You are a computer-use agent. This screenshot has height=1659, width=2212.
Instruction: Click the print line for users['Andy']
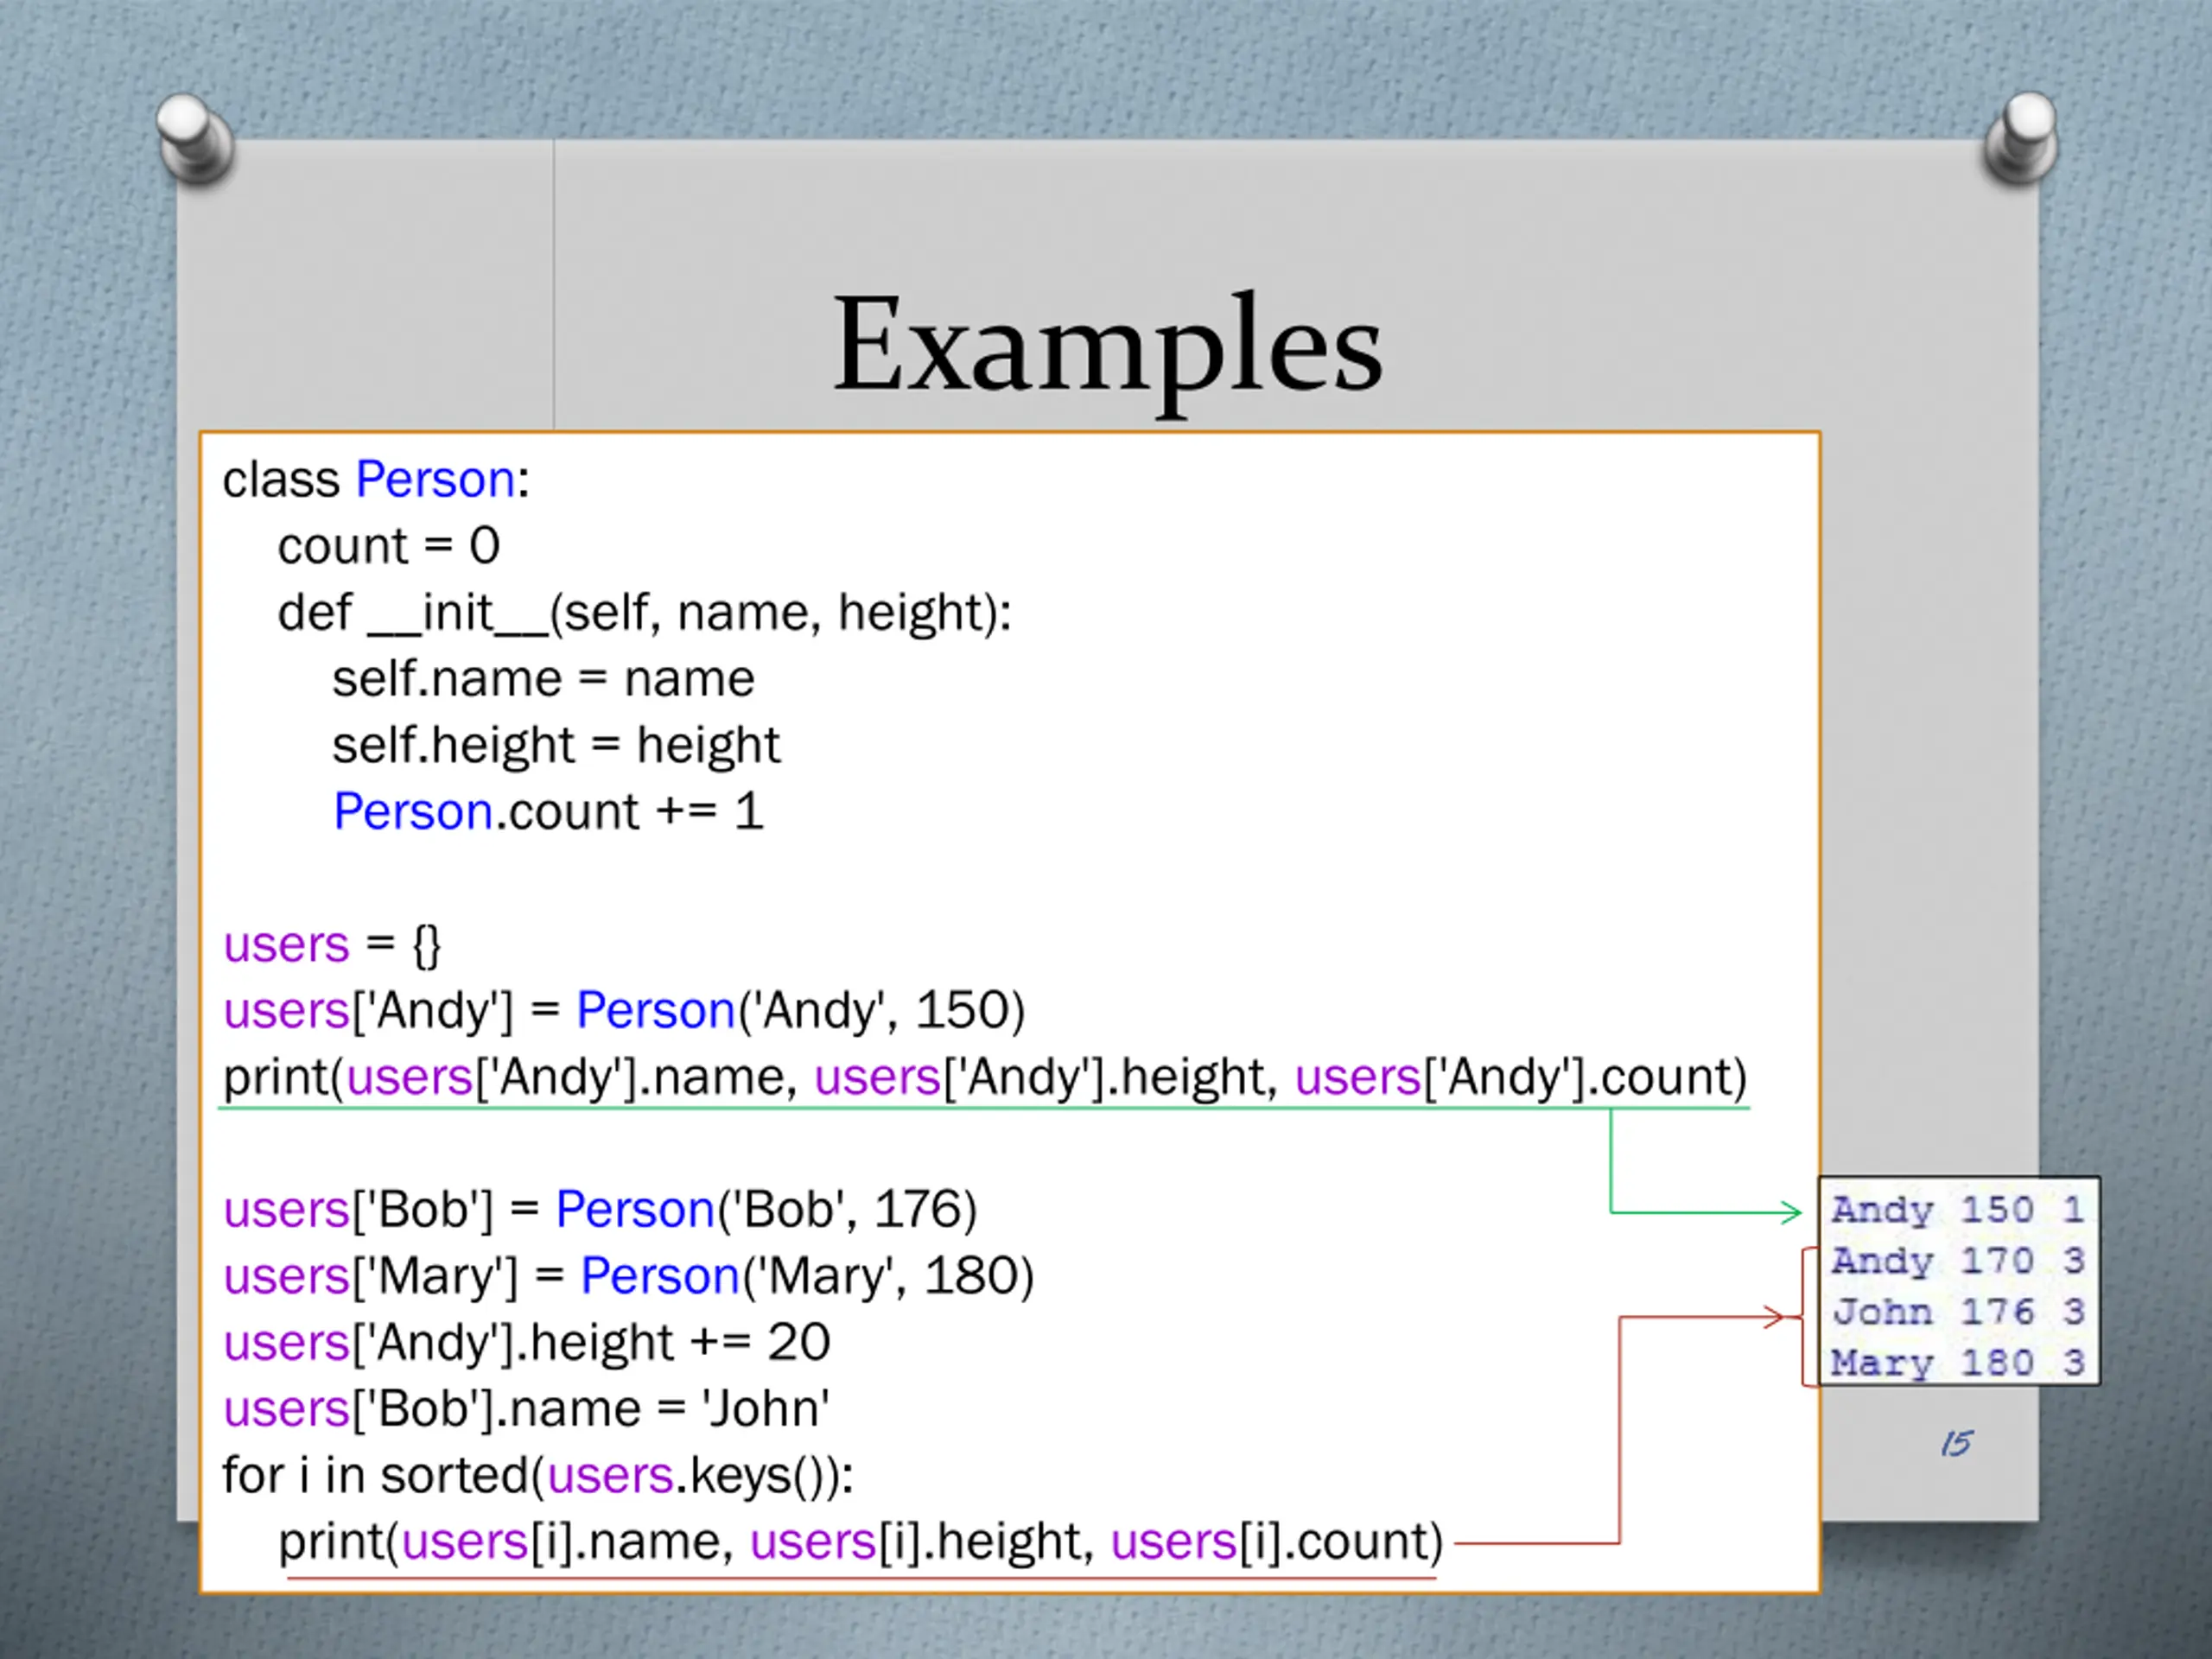click(x=985, y=1078)
